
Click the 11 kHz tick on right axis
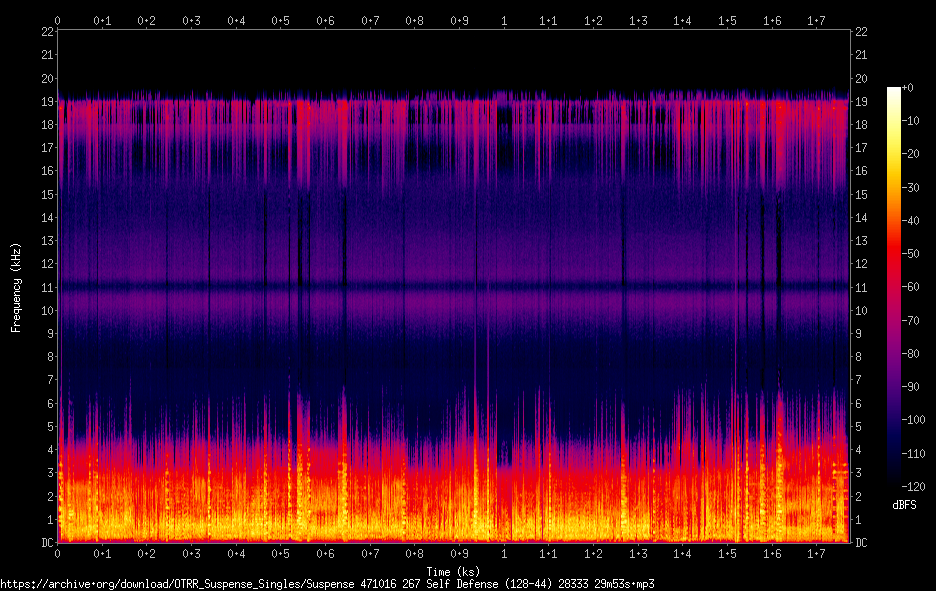point(861,288)
